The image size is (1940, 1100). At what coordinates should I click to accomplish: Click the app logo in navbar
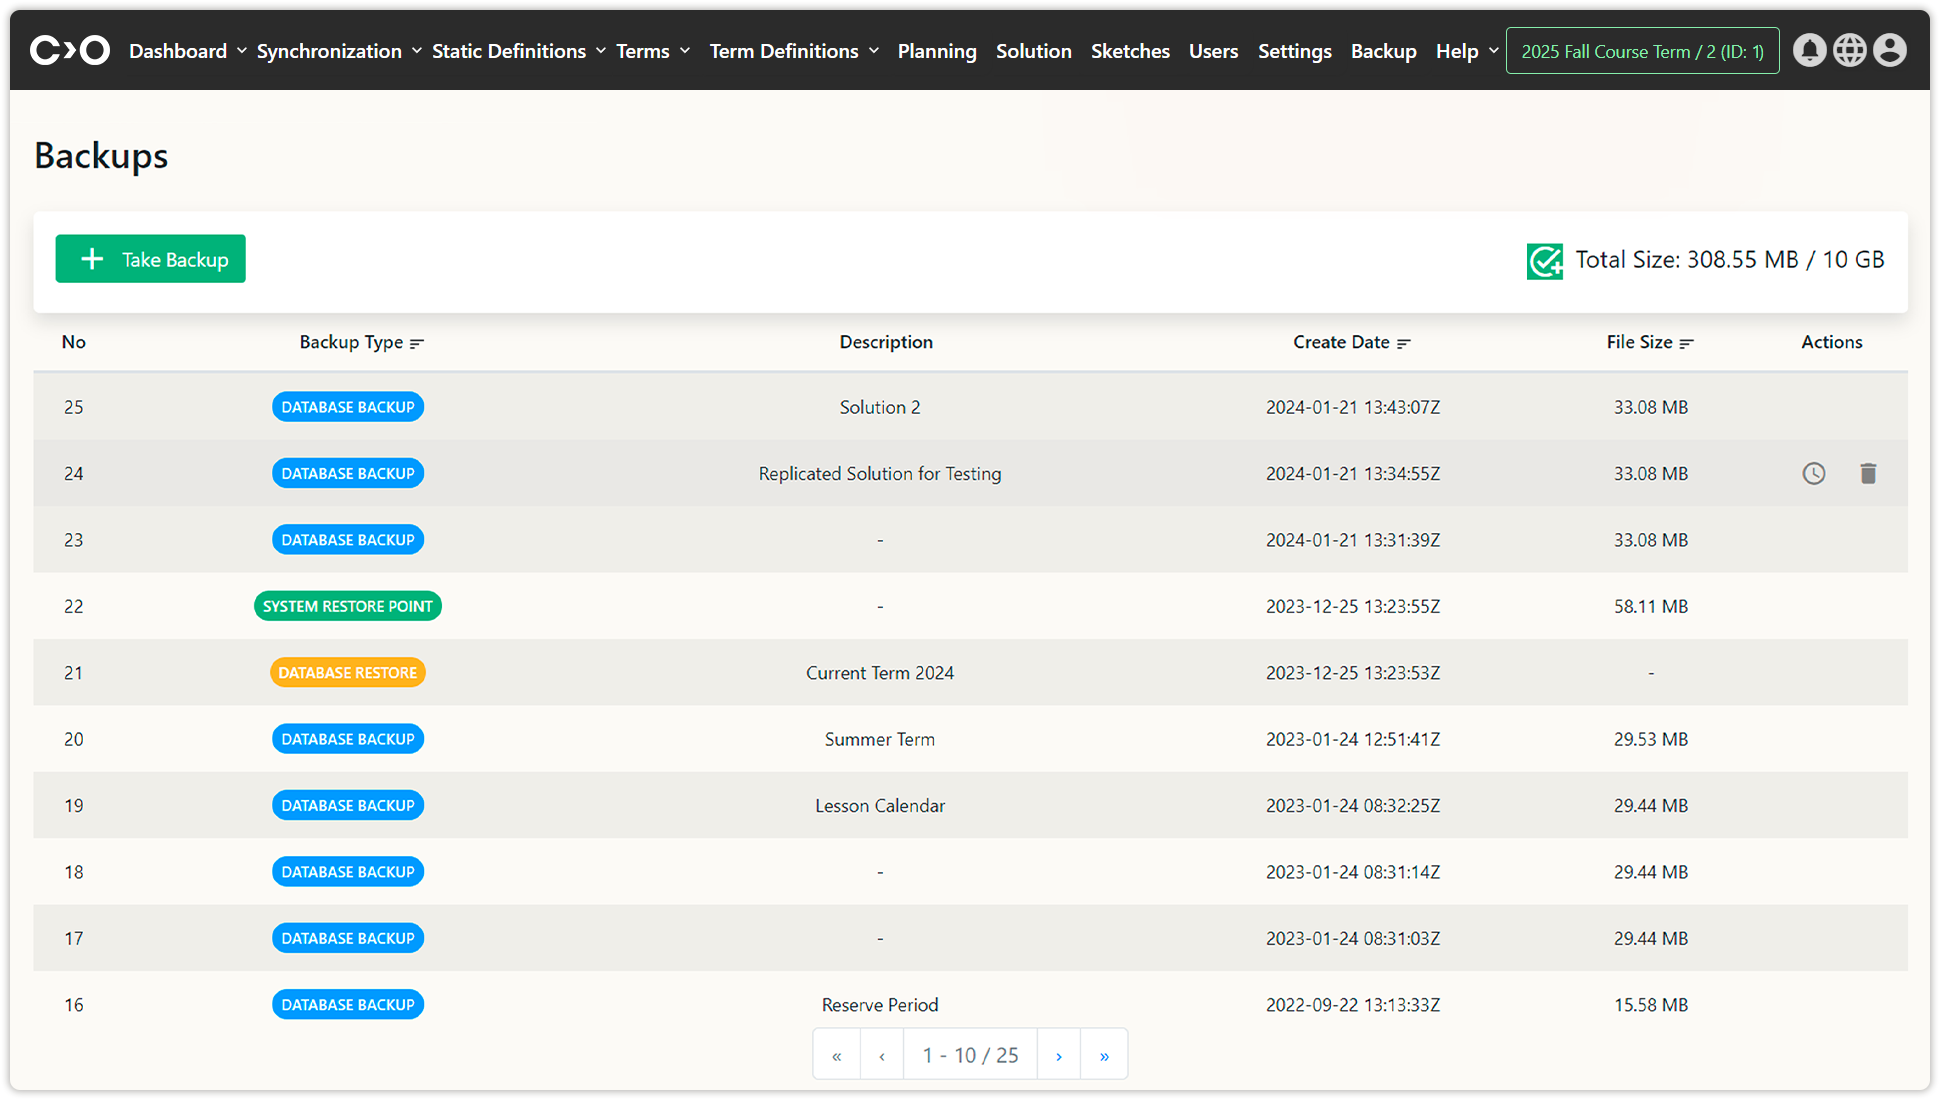(x=70, y=50)
